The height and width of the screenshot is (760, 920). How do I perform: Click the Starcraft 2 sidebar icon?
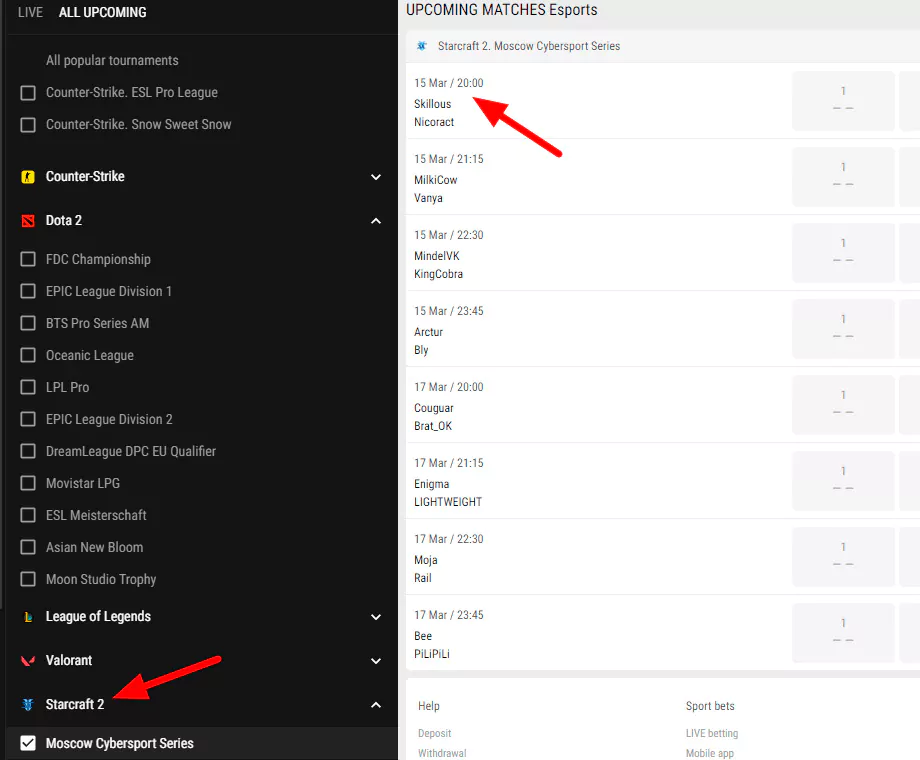point(28,705)
